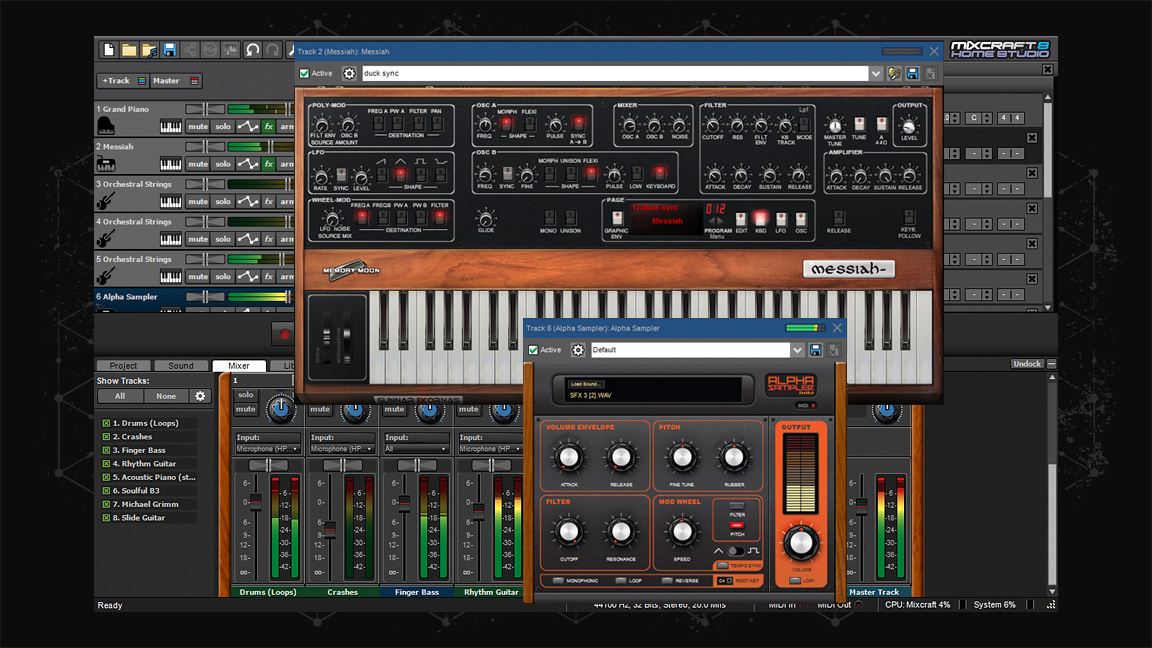Toggle LOOP mode on the Alpha Sampler

(619, 581)
